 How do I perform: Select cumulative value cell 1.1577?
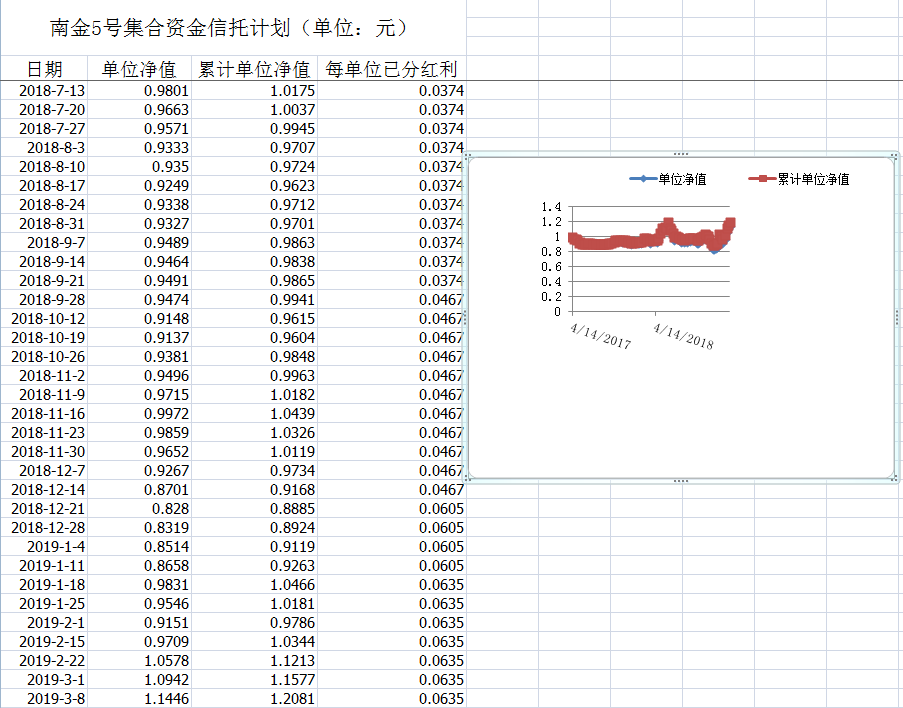pyautogui.click(x=255, y=680)
